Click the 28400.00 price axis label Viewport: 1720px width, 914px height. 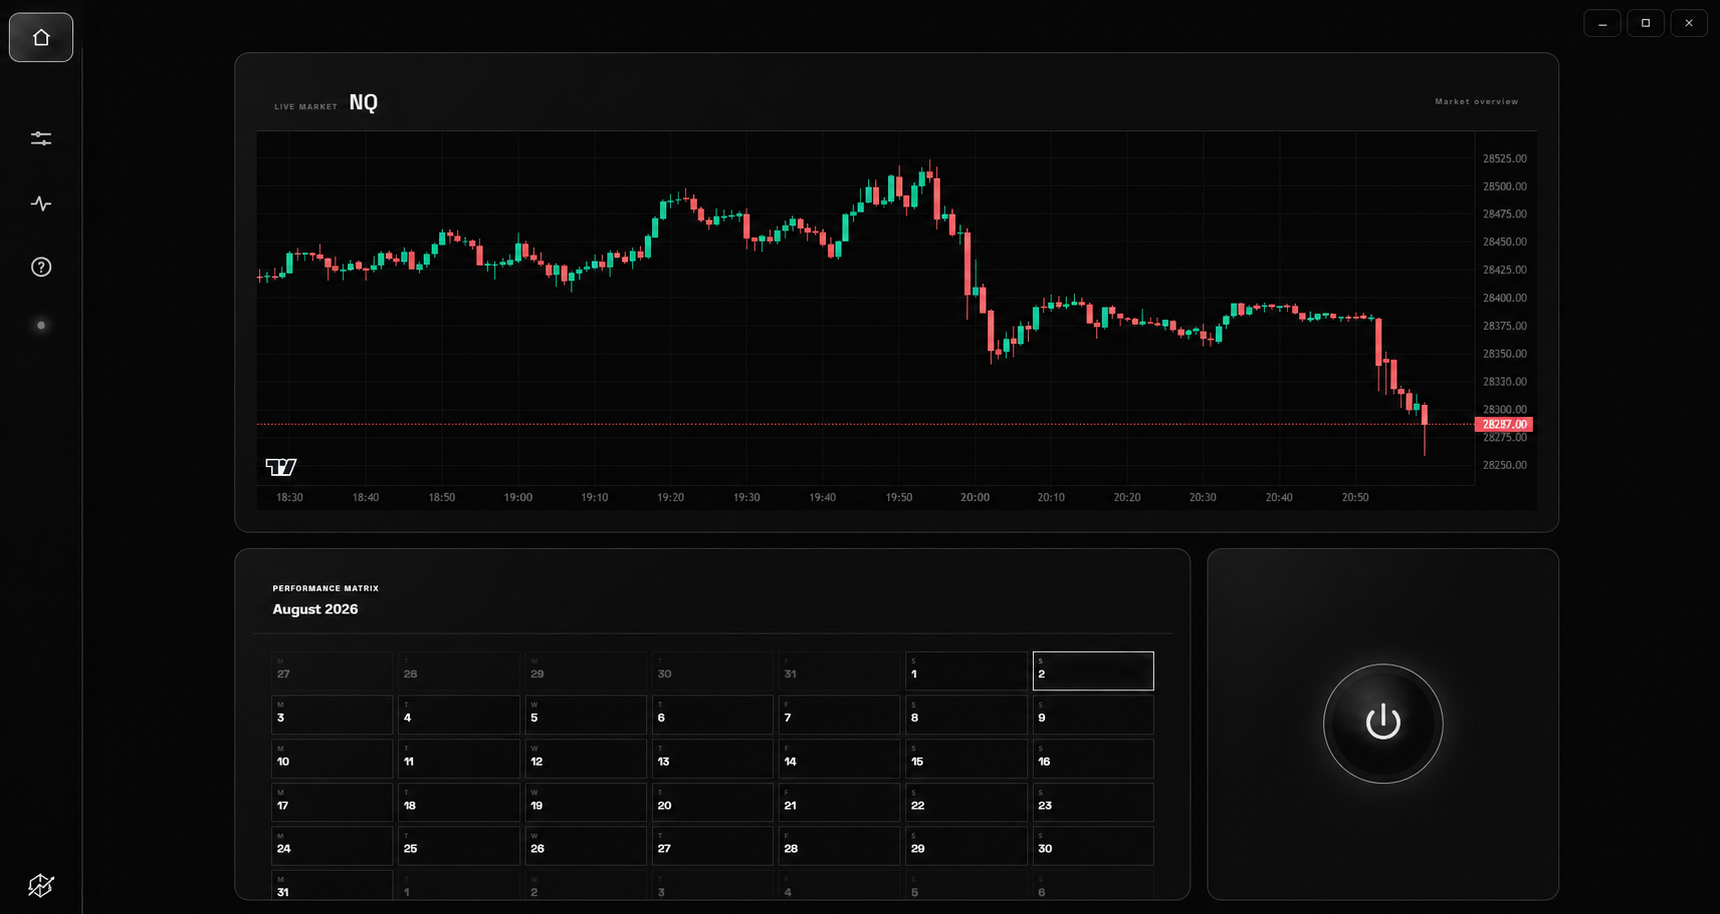pos(1504,298)
